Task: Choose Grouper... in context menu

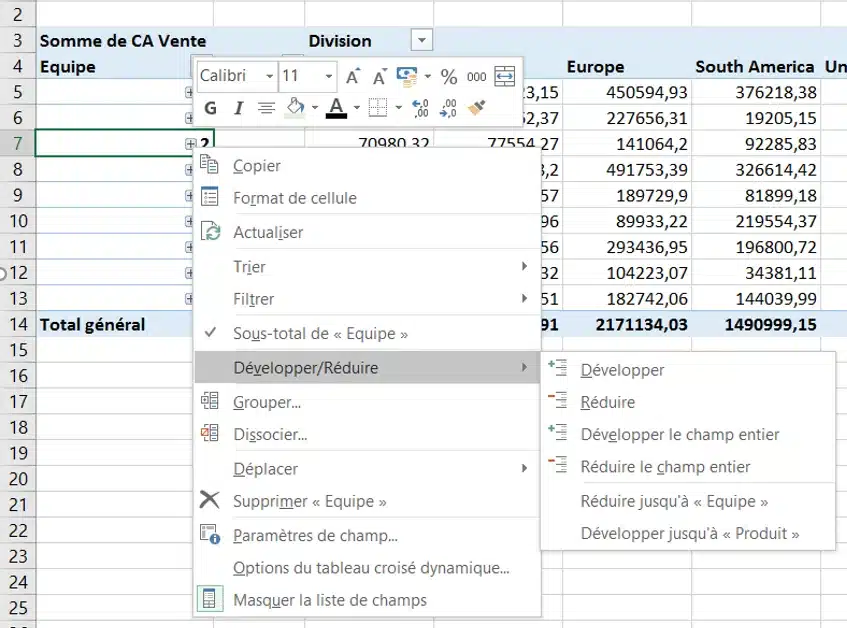Action: click(x=367, y=402)
